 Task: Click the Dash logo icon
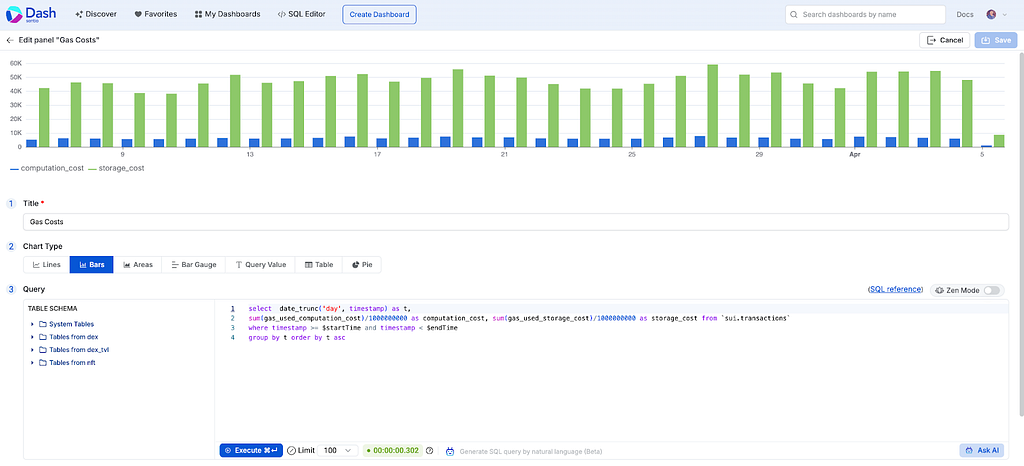point(14,14)
